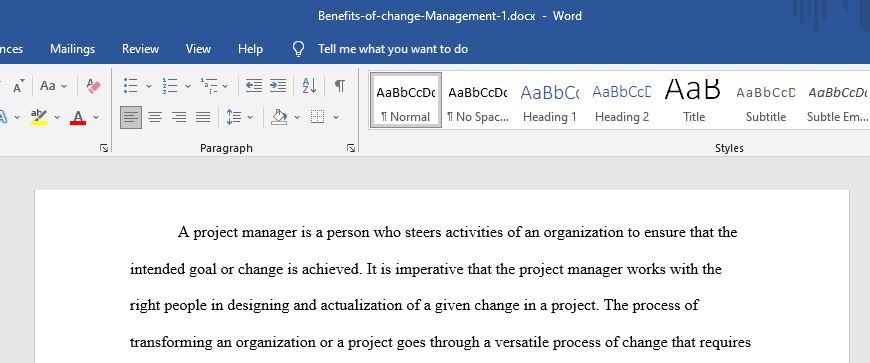Click the Numbering list icon

pos(169,85)
